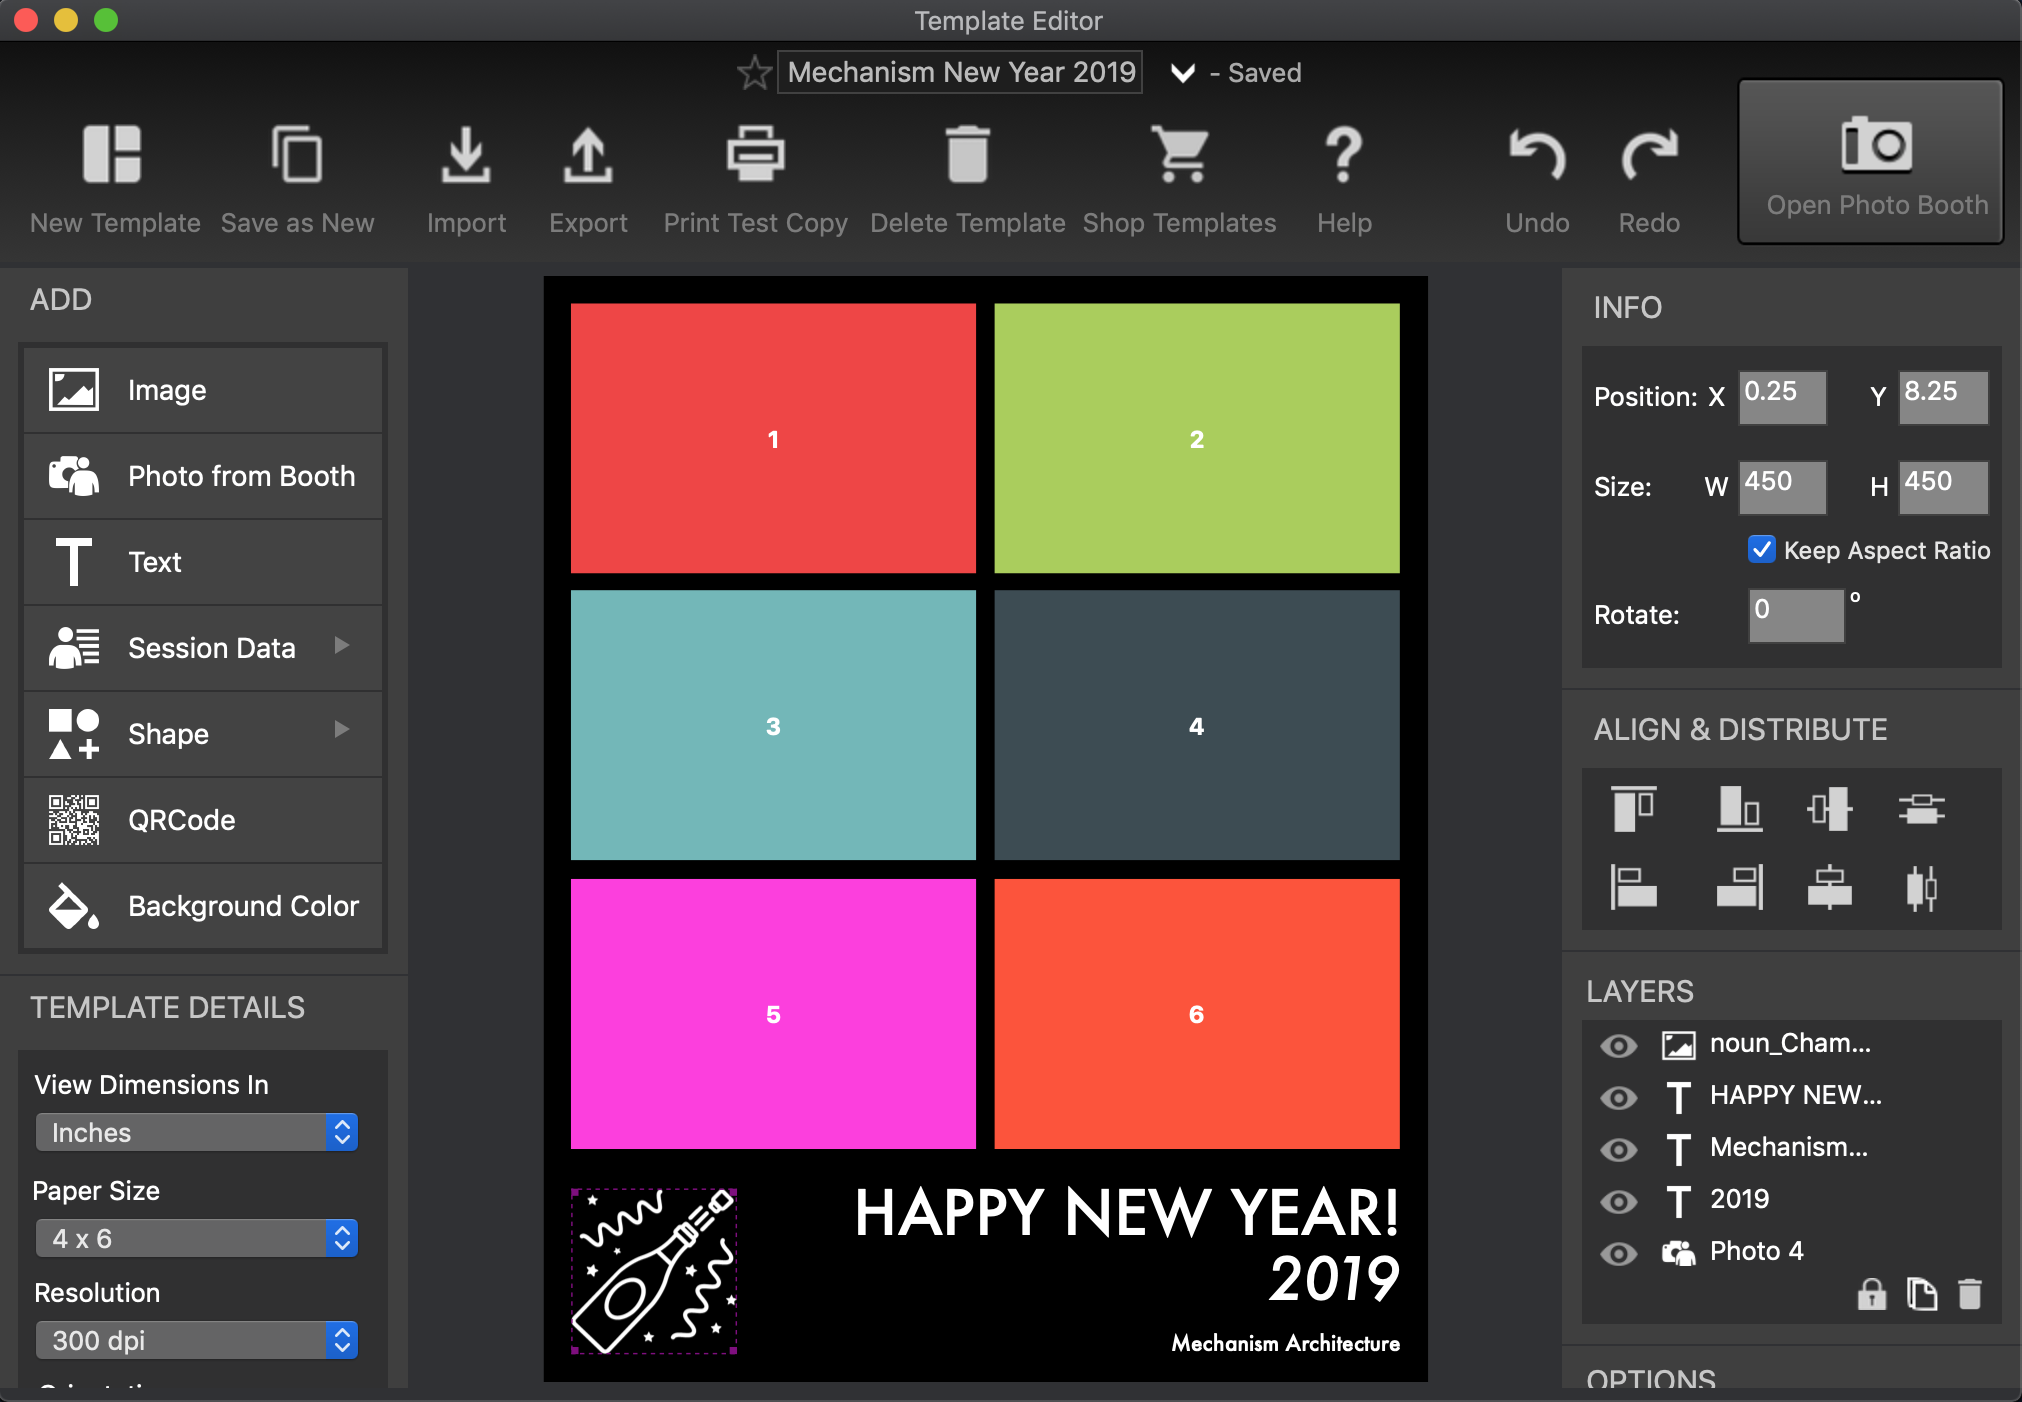The height and width of the screenshot is (1402, 2022).
Task: Click the Rotate degrees field
Action: coord(1796,614)
